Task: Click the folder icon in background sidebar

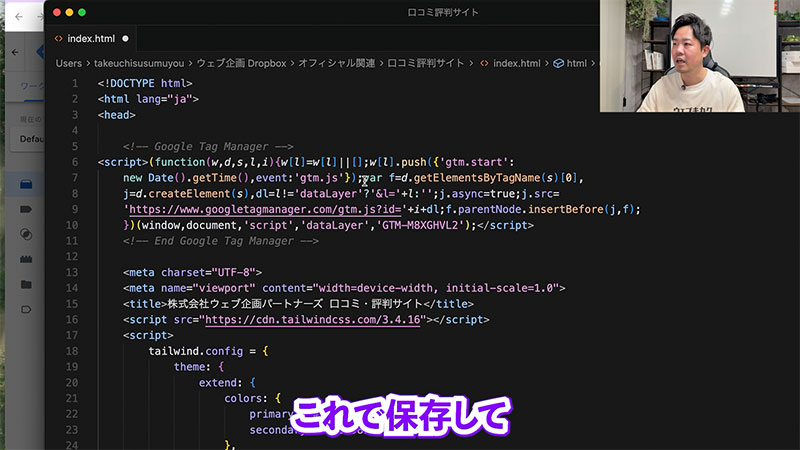Action: pyautogui.click(x=26, y=284)
